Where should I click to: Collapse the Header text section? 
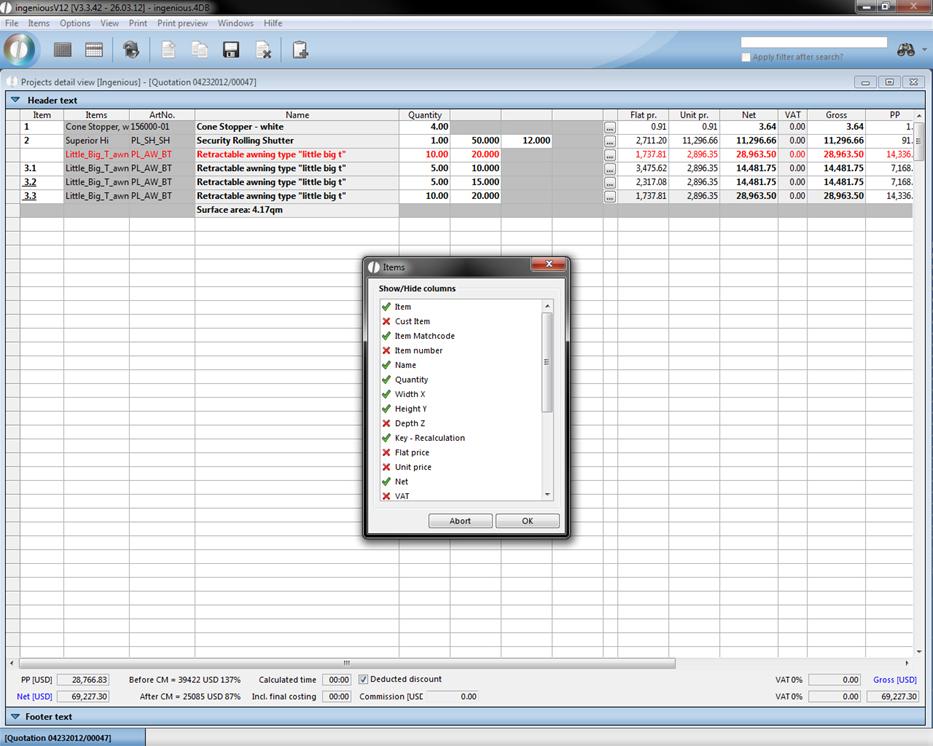pyautogui.click(x=15, y=100)
